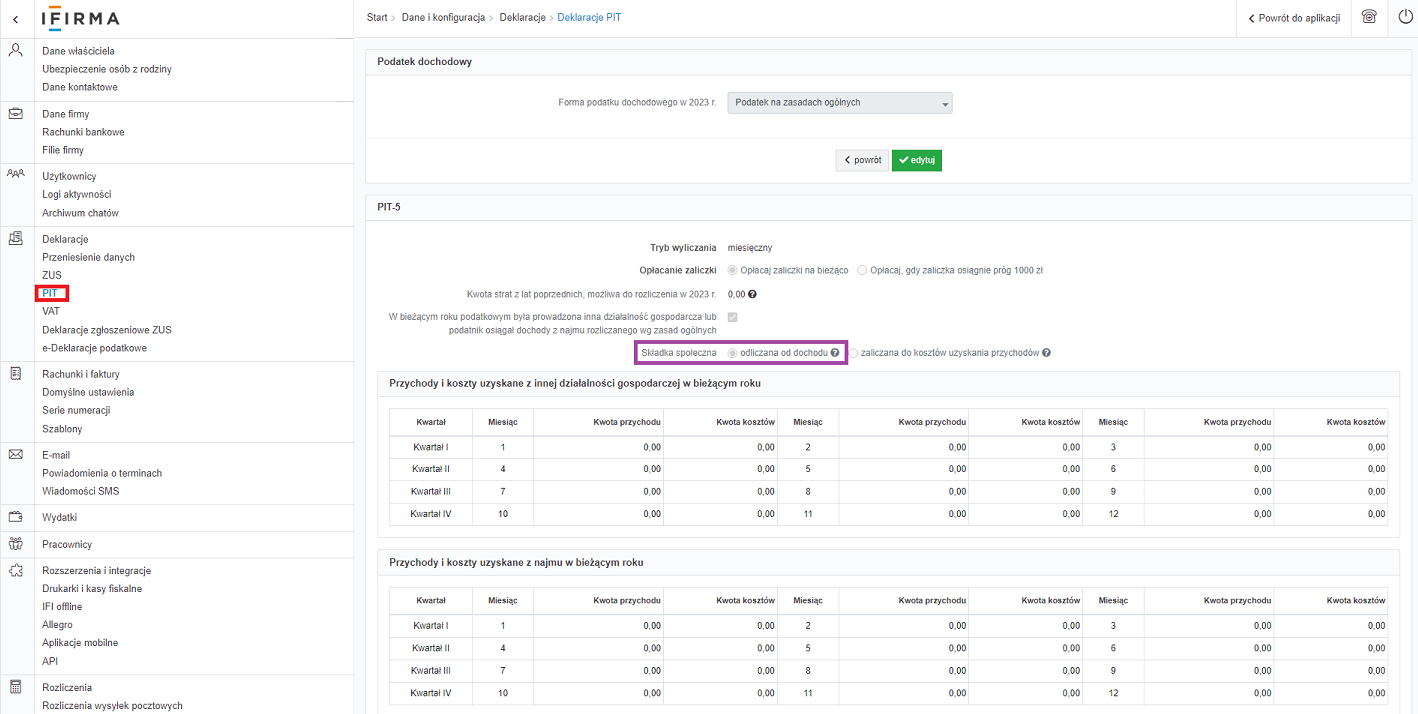This screenshot has height=714, width=1418.
Task: Click help icon next to loss amount 0,00
Action: point(752,294)
